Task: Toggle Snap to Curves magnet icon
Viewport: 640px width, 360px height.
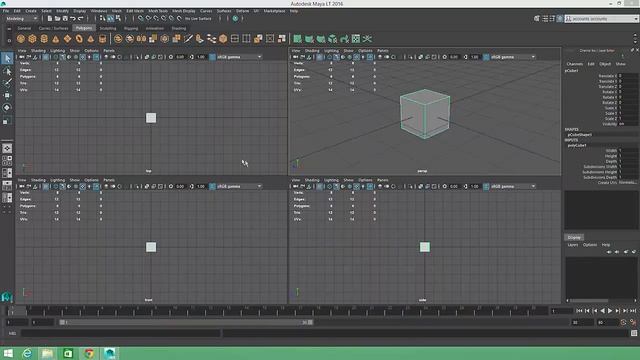Action: point(148,18)
